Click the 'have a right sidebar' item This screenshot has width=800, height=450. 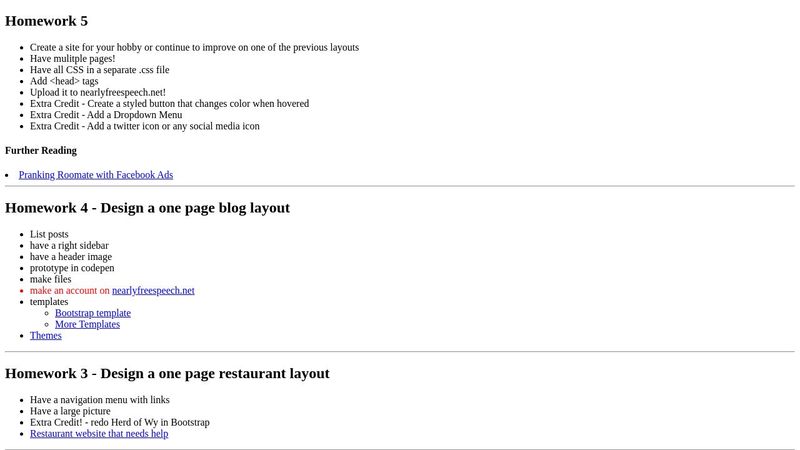pyautogui.click(x=69, y=246)
